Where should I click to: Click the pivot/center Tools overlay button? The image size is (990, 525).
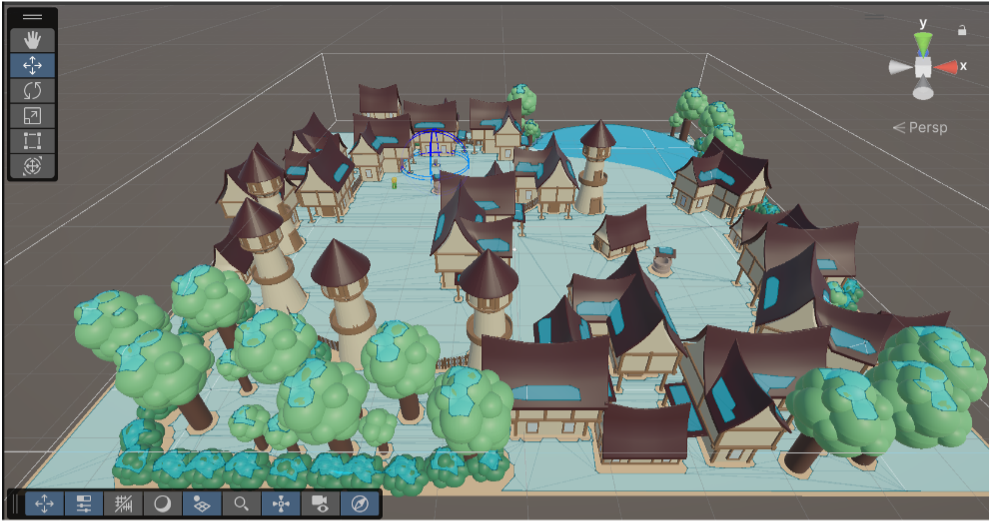click(x=280, y=504)
